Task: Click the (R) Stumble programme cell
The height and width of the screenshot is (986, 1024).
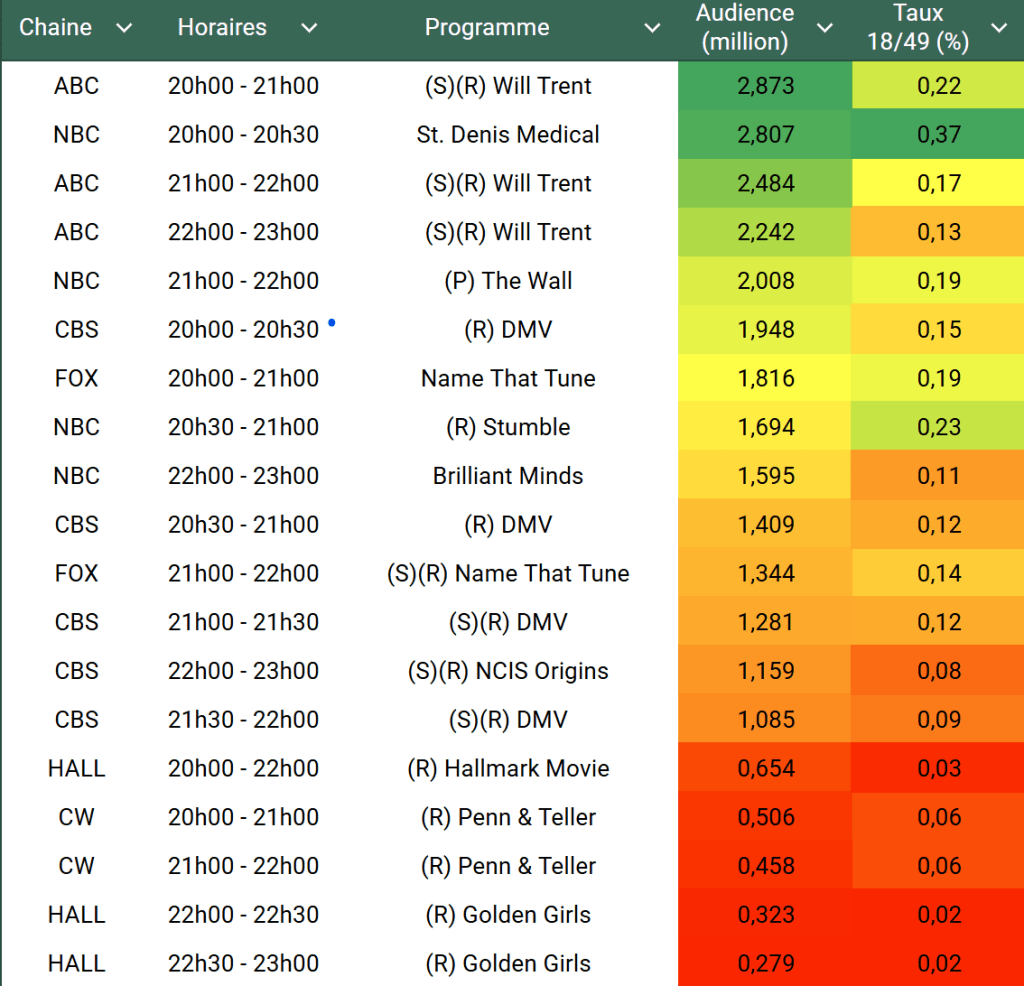Action: pos(508,427)
